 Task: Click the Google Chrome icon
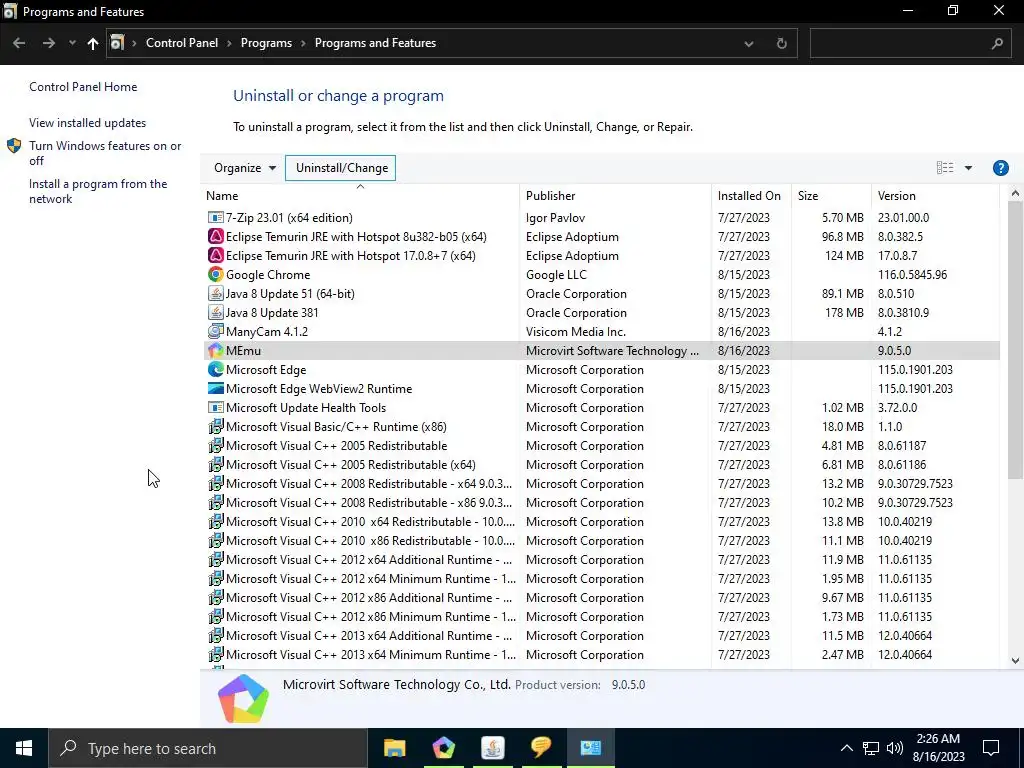click(216, 274)
